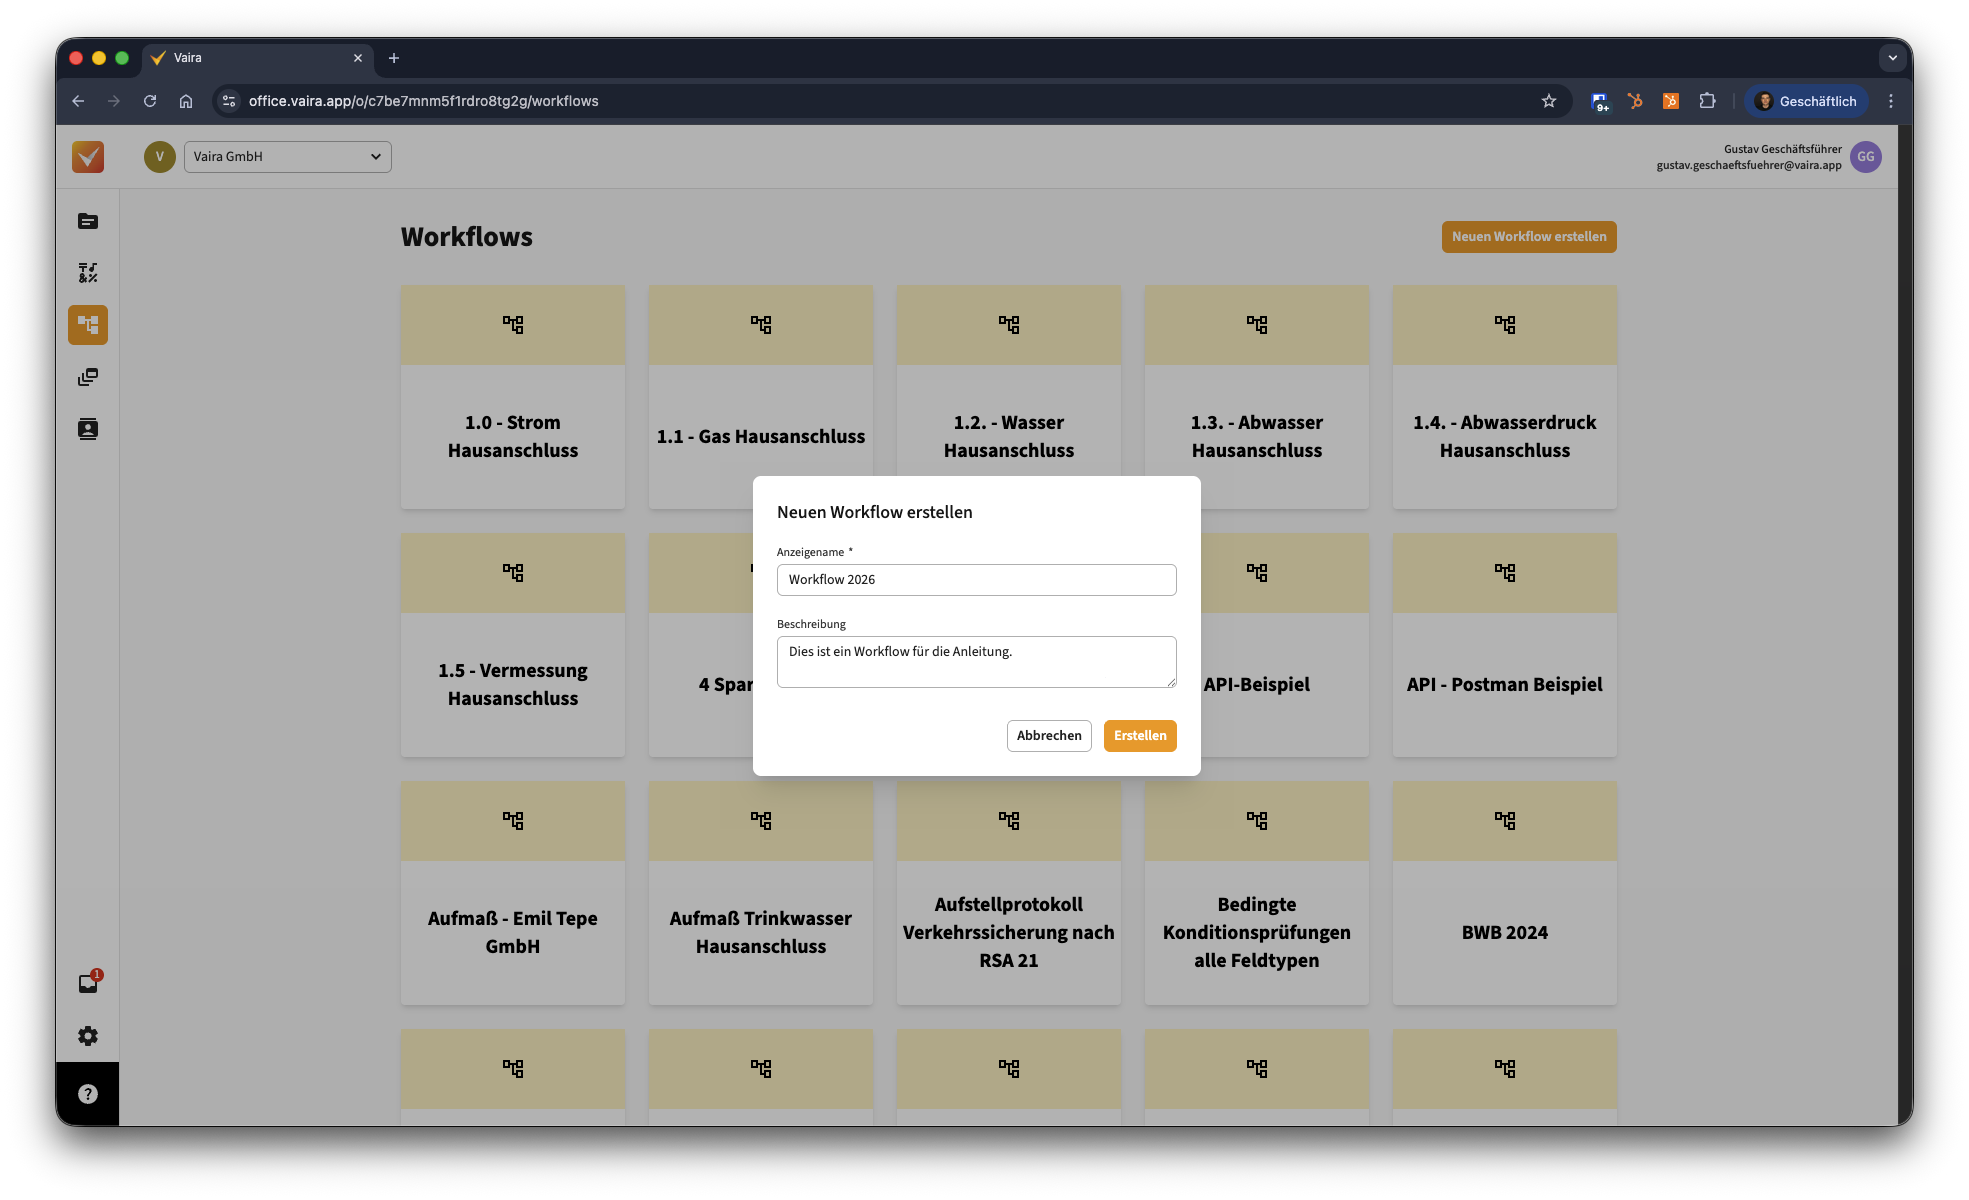Open the text variables sidebar icon

[x=88, y=273]
